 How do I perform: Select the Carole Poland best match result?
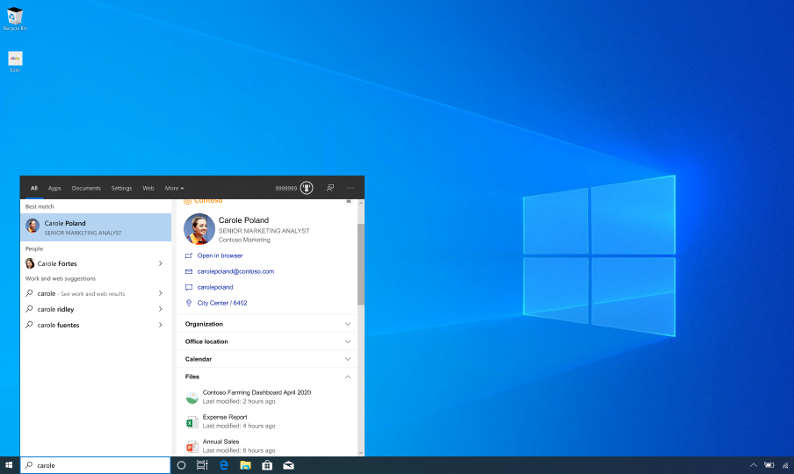(96, 227)
